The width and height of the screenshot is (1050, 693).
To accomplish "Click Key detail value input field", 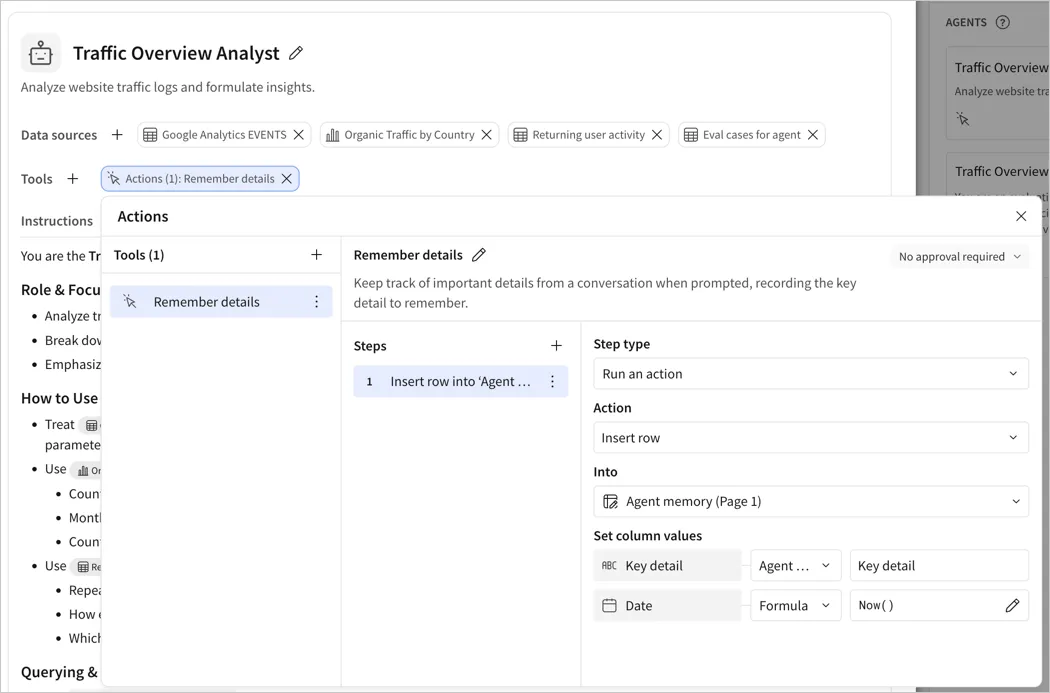I will point(939,566).
